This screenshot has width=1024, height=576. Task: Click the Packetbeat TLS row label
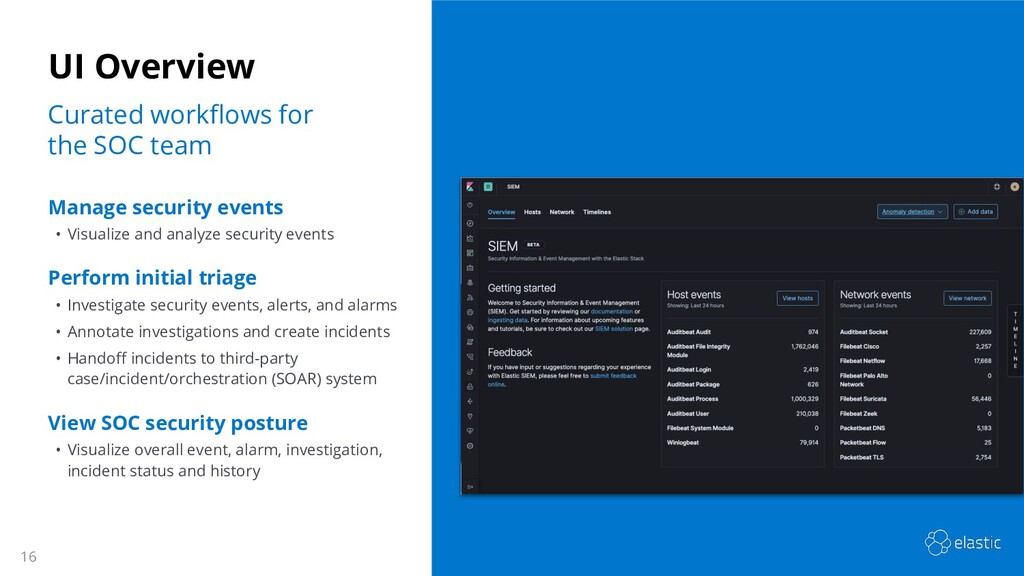(861, 458)
